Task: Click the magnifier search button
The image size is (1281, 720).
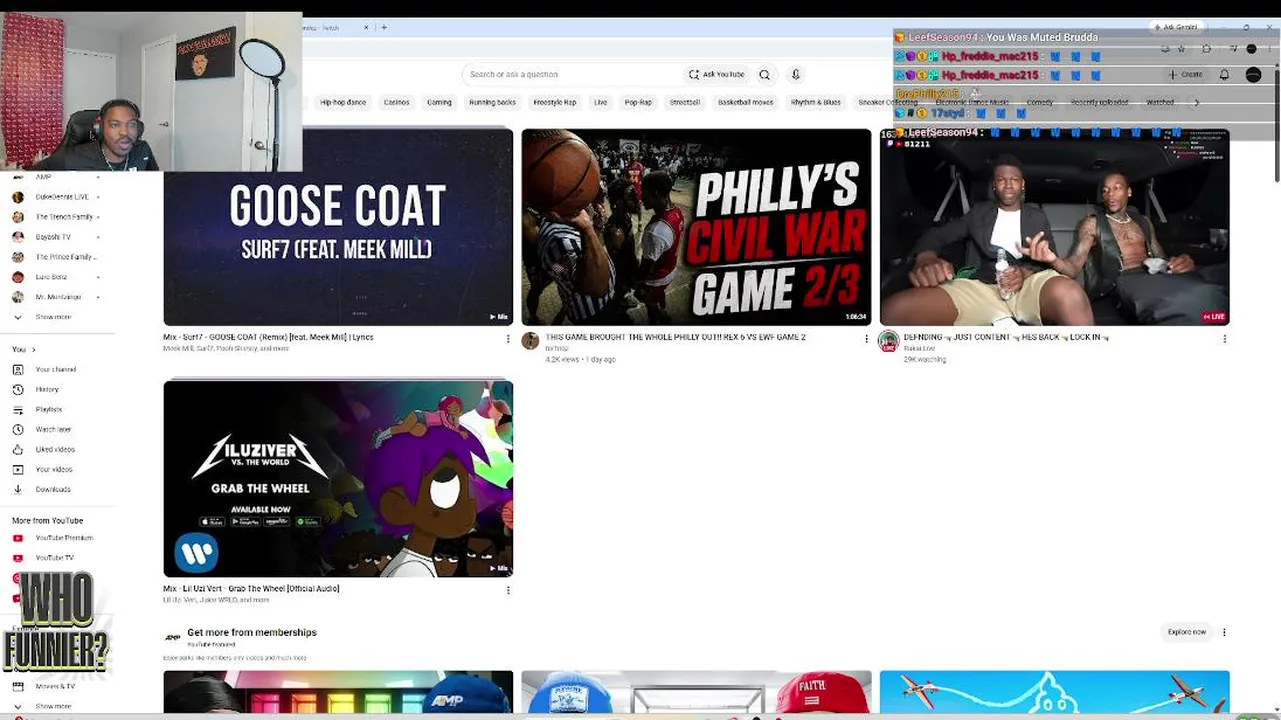Action: click(x=764, y=74)
